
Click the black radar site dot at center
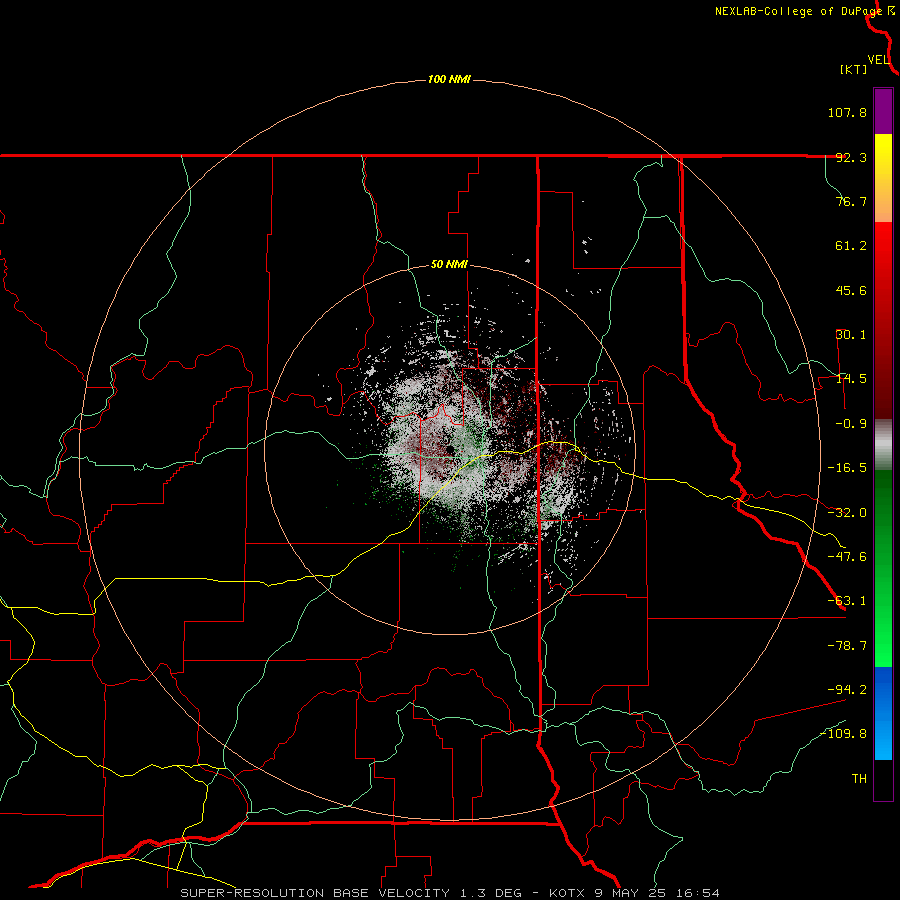coord(451,449)
